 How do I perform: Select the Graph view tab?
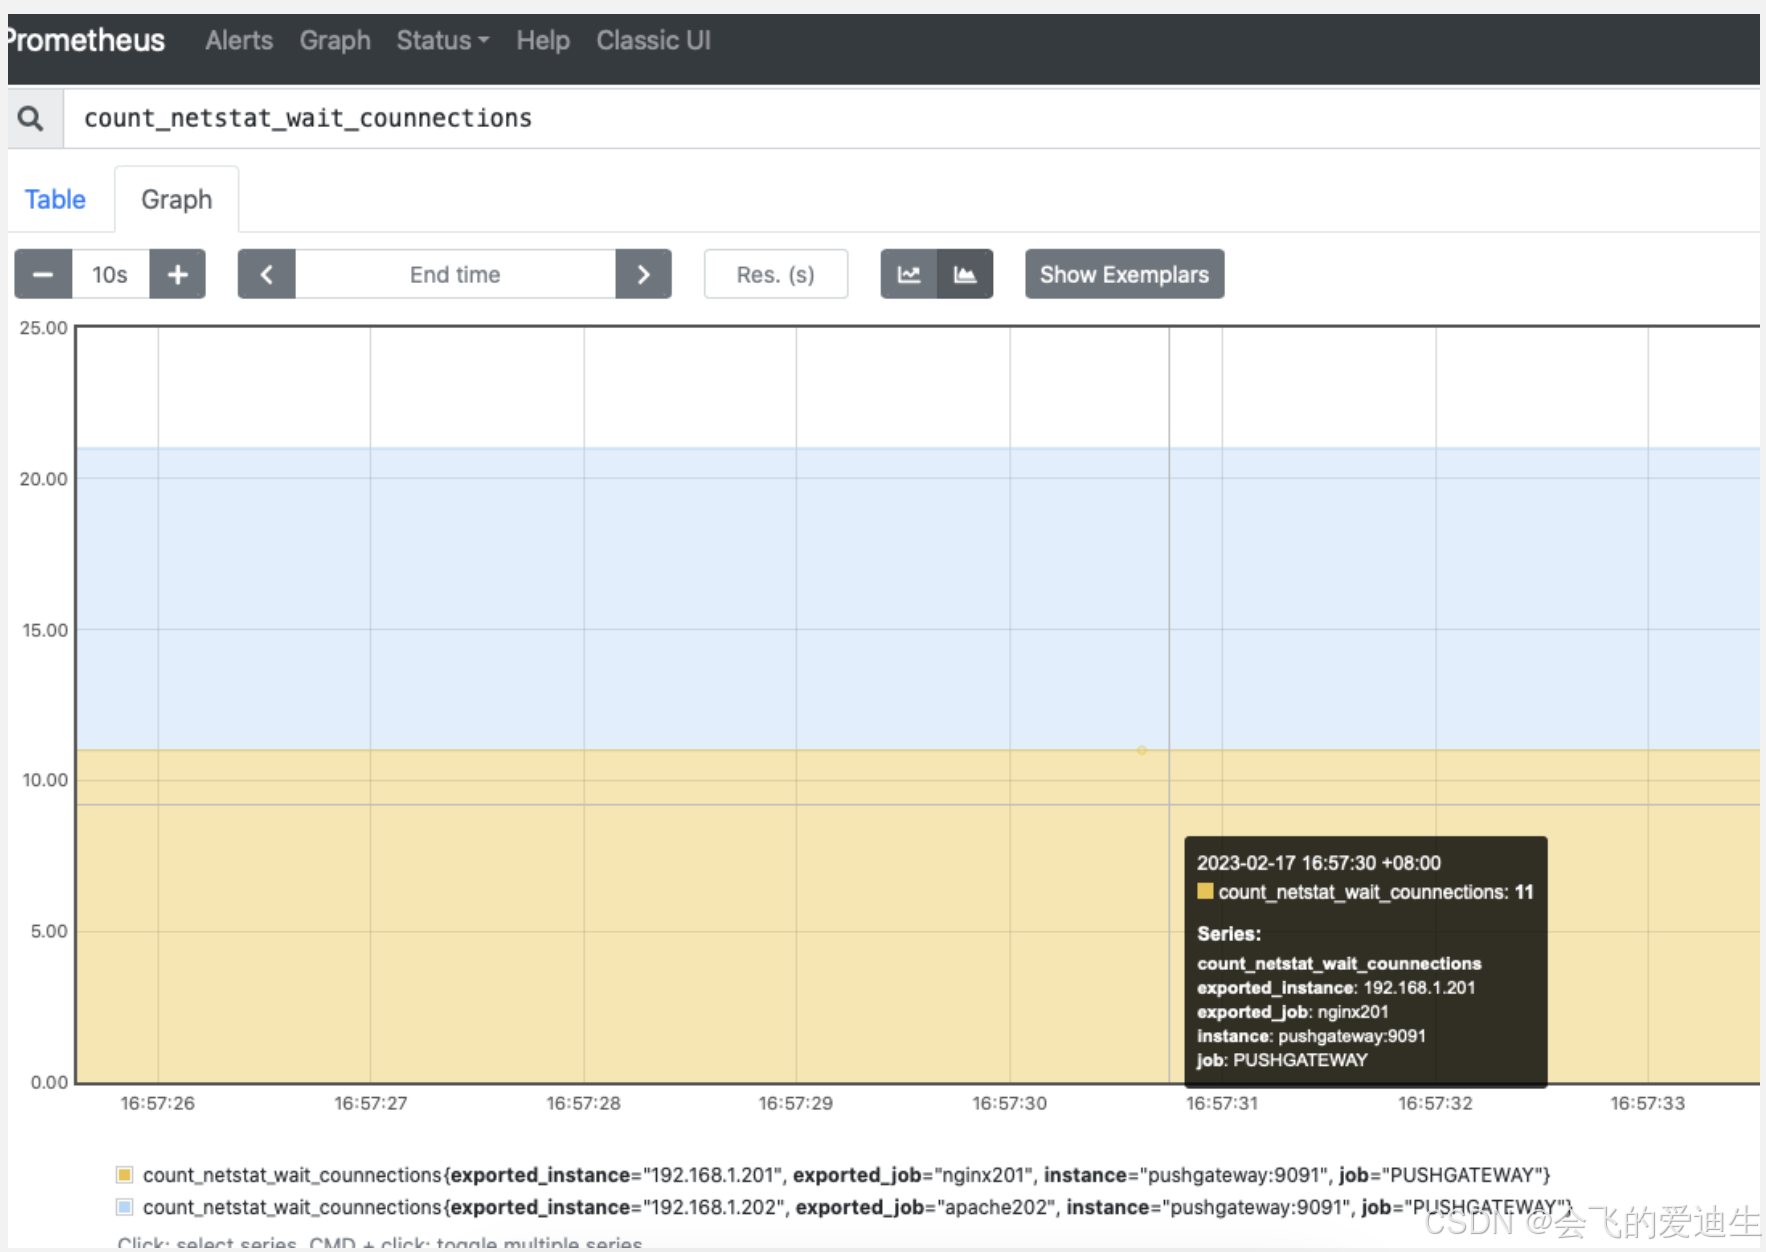pos(177,199)
